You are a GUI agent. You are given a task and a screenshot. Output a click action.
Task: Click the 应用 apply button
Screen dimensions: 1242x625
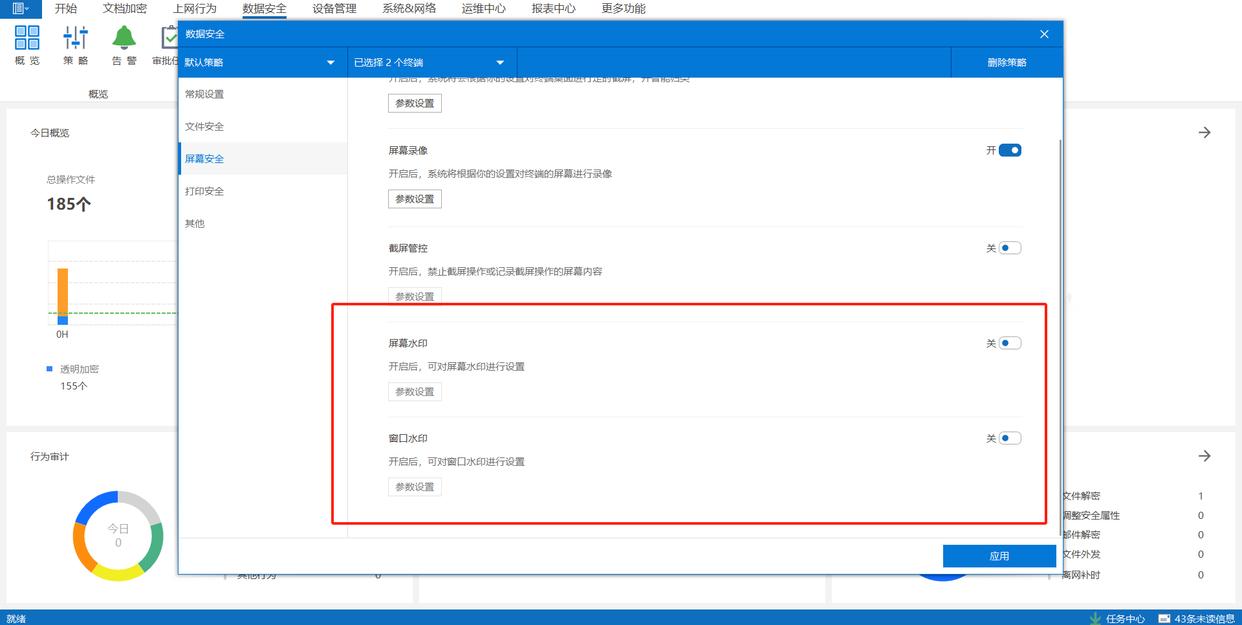pyautogui.click(x=999, y=556)
